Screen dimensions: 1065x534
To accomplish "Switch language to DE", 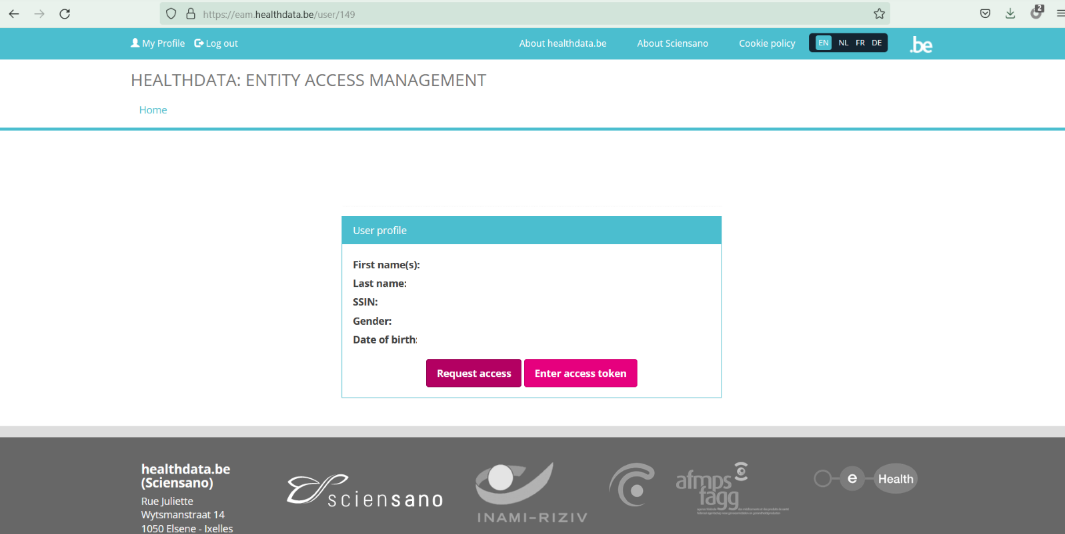I will [877, 43].
